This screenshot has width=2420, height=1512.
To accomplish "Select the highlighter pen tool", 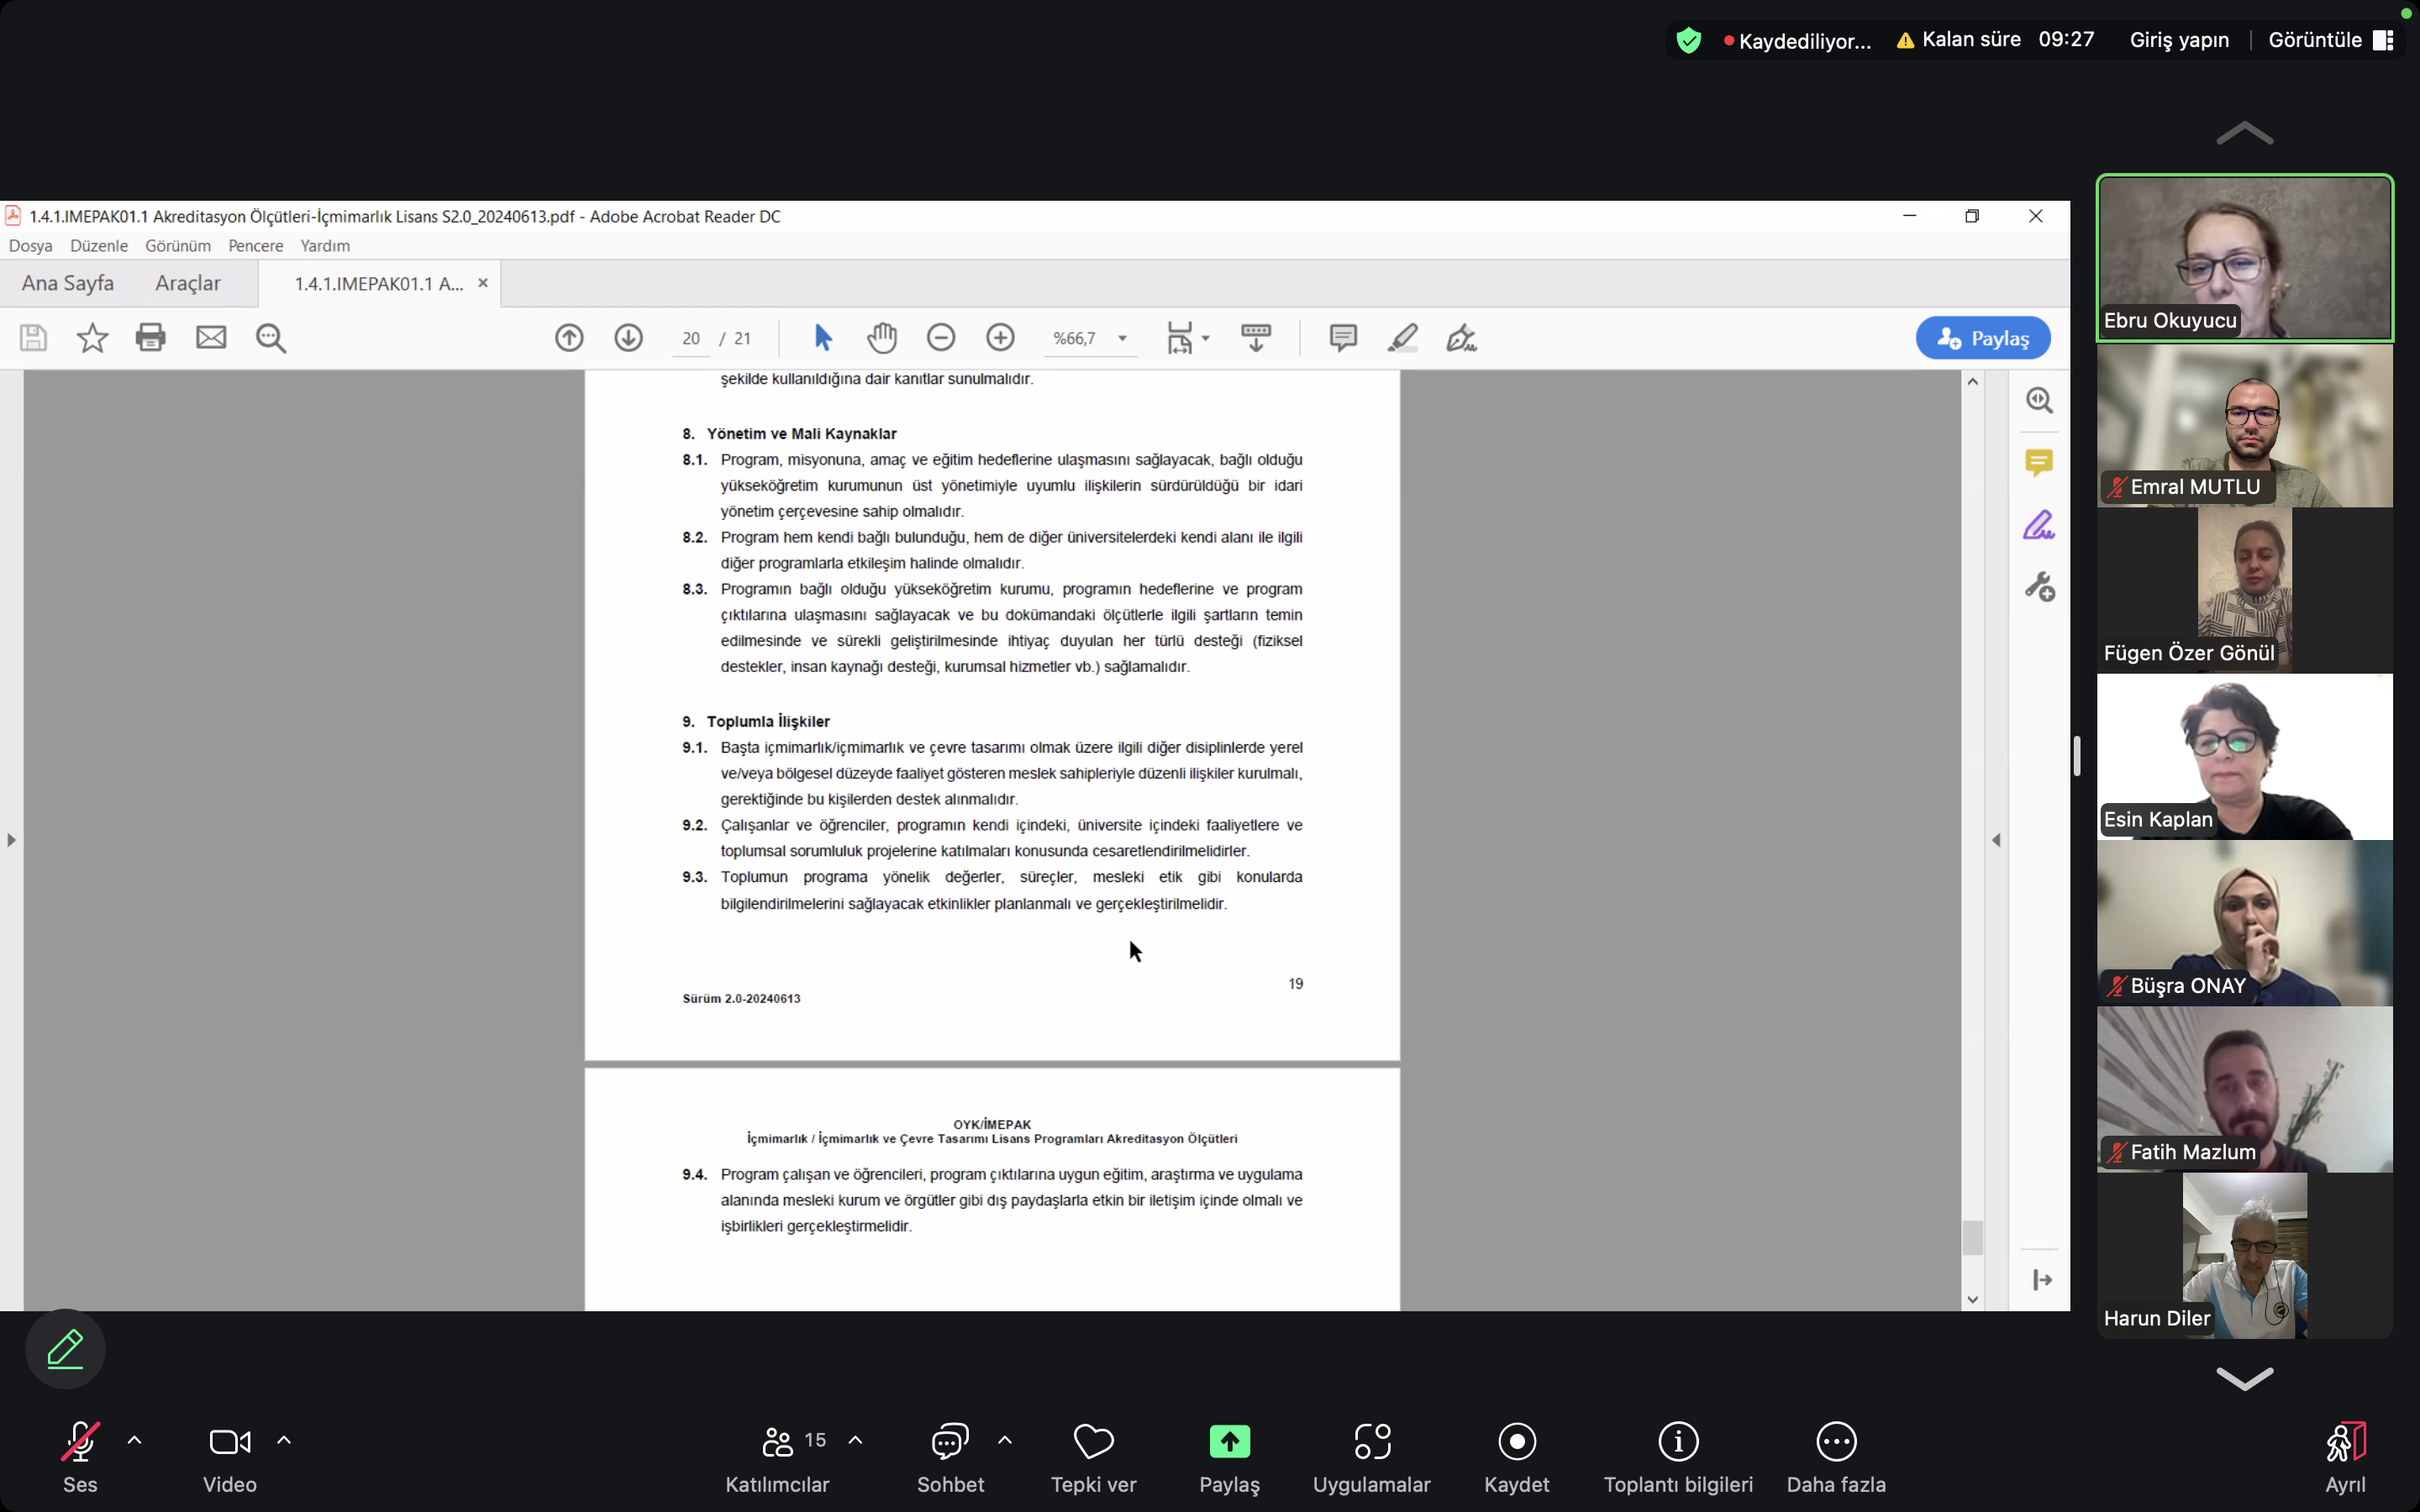I will tap(1402, 338).
